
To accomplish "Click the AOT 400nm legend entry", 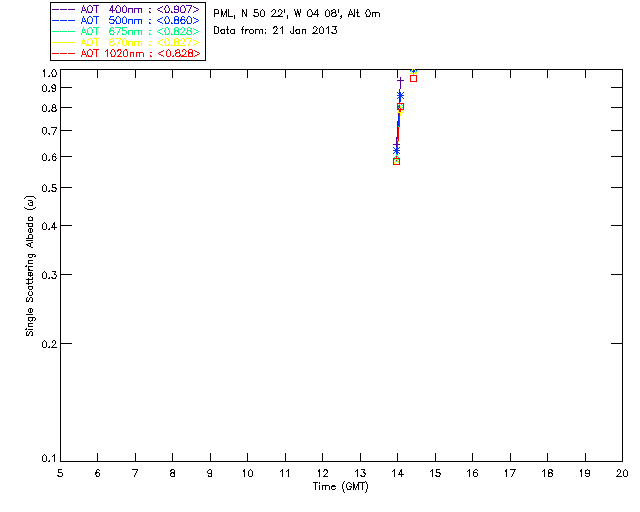I will click(x=126, y=9).
